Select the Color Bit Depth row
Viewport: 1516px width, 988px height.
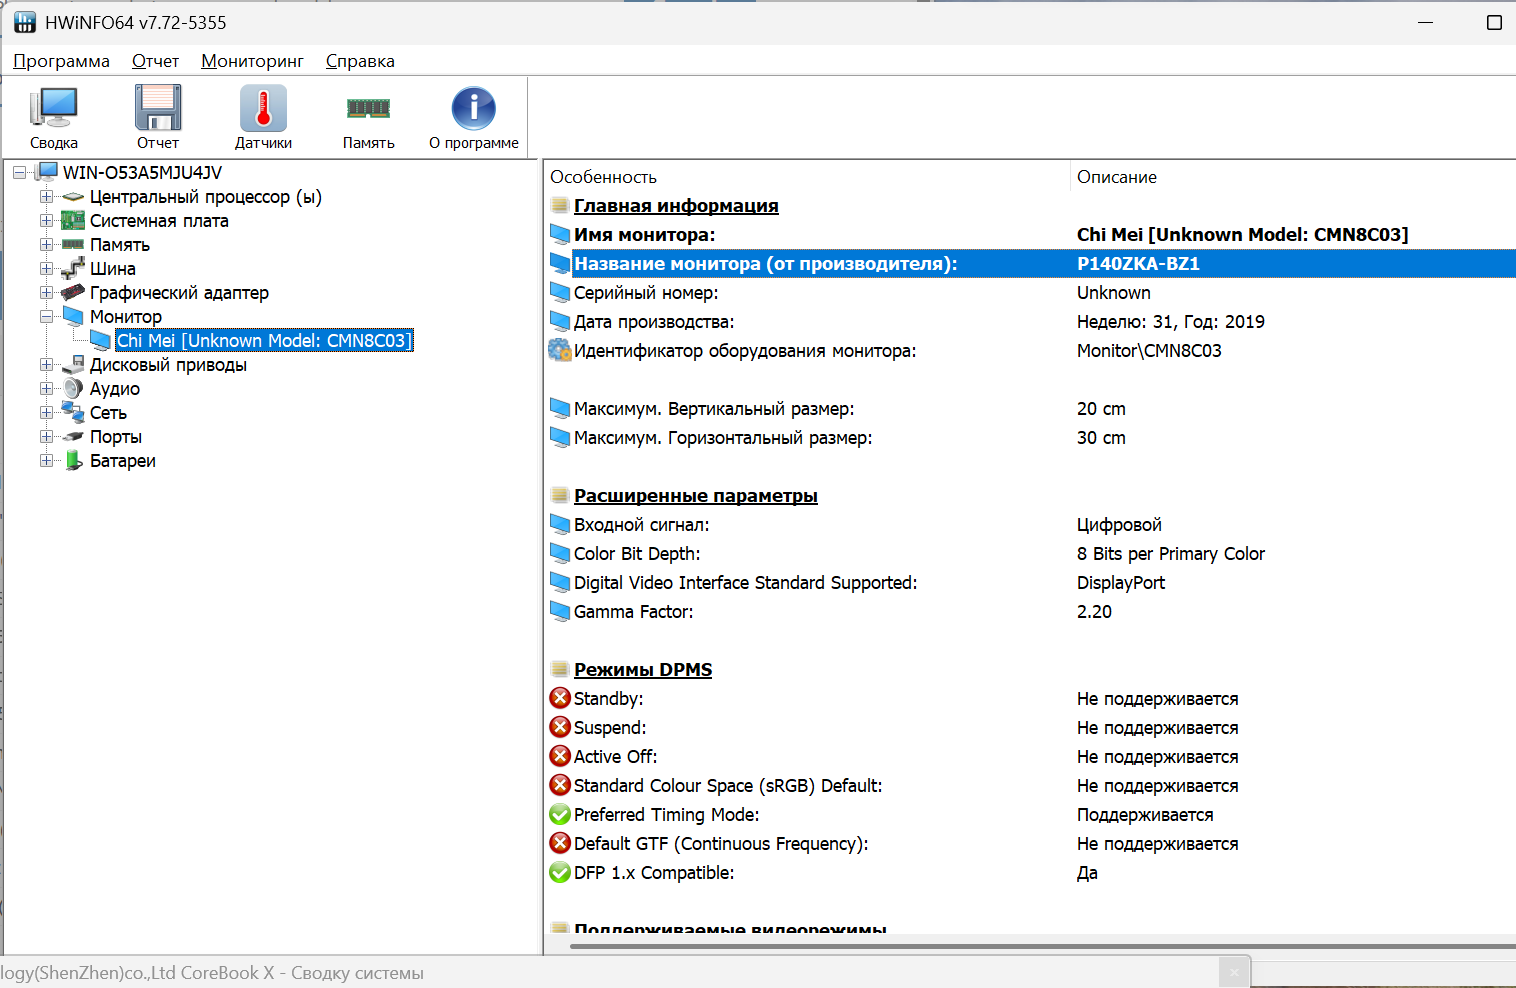click(x=1030, y=554)
